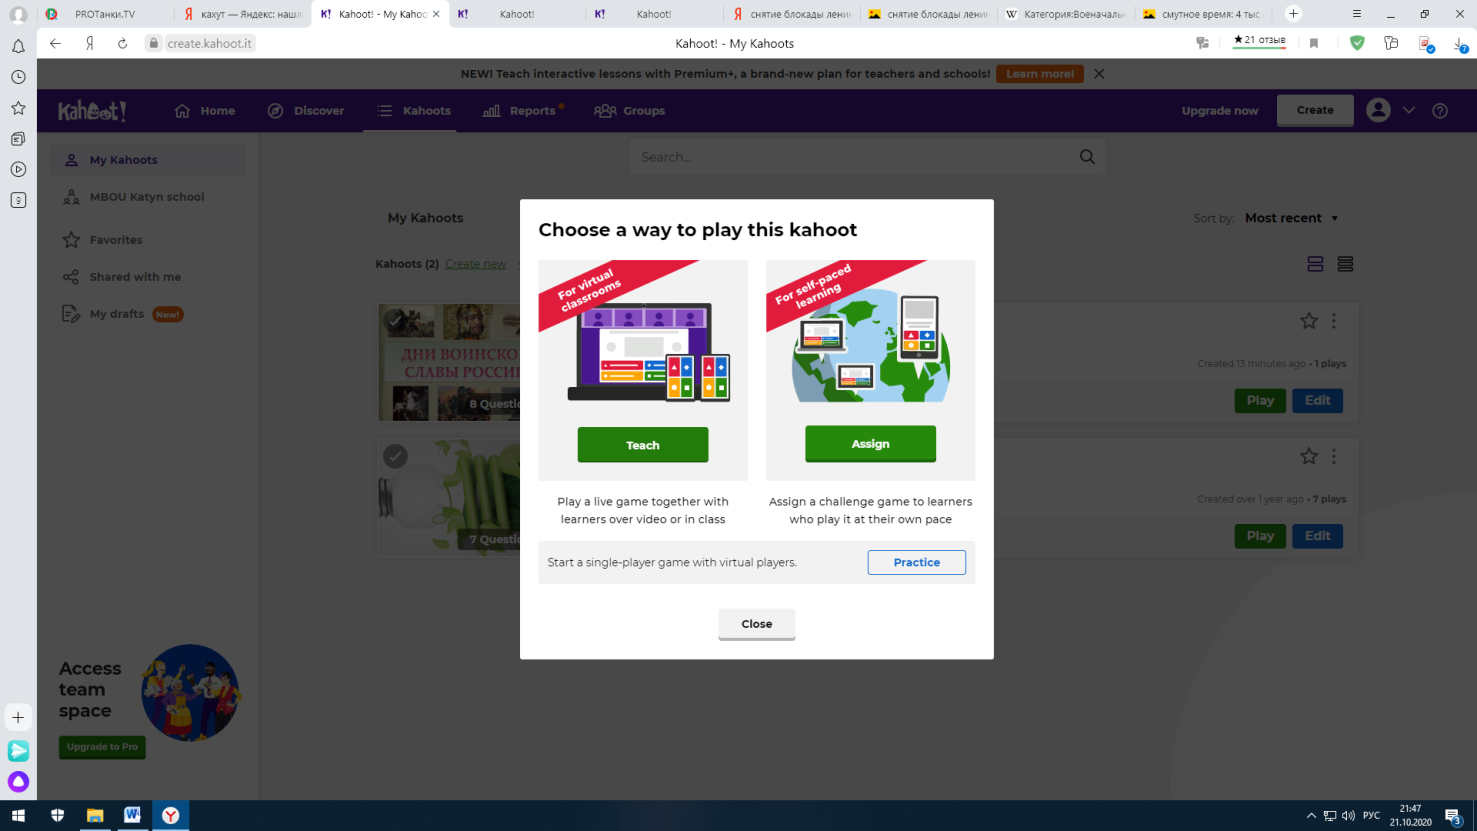The image size is (1477, 831).
Task: Switch to the PROТанки.TV browser tab
Action: point(105,14)
